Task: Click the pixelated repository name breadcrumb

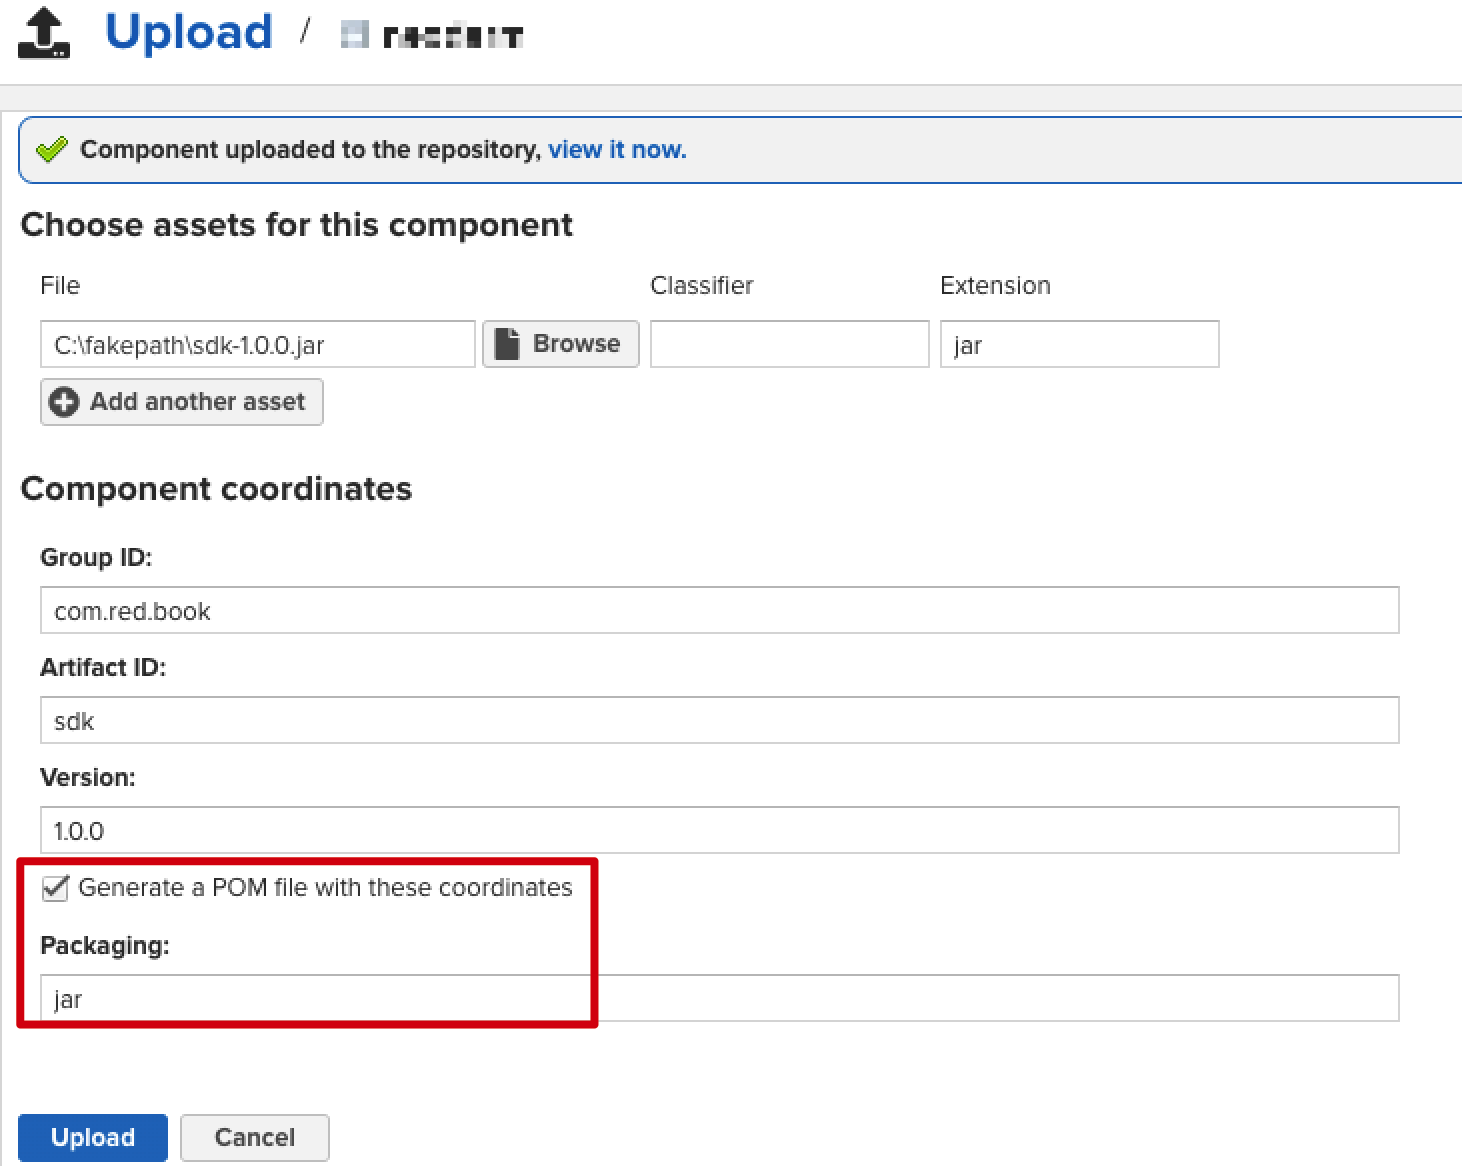Action: [x=453, y=37]
